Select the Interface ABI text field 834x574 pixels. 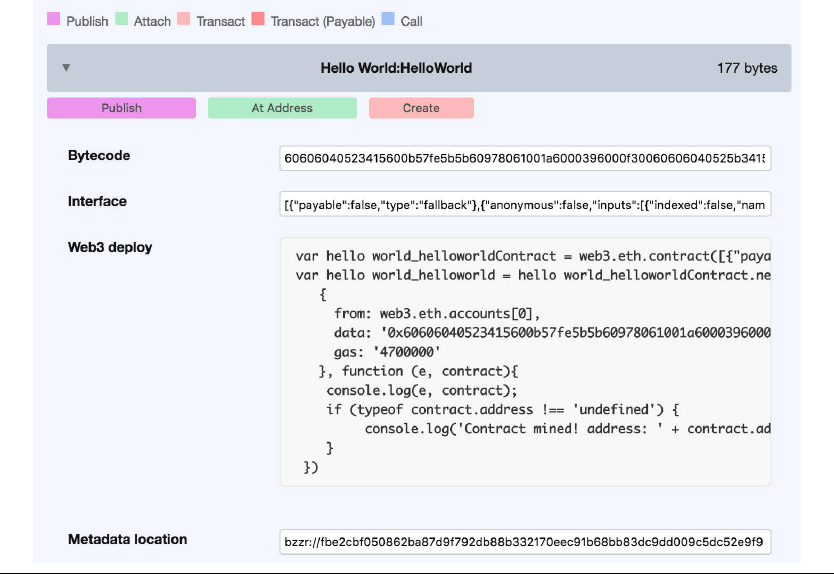[x=525, y=205]
